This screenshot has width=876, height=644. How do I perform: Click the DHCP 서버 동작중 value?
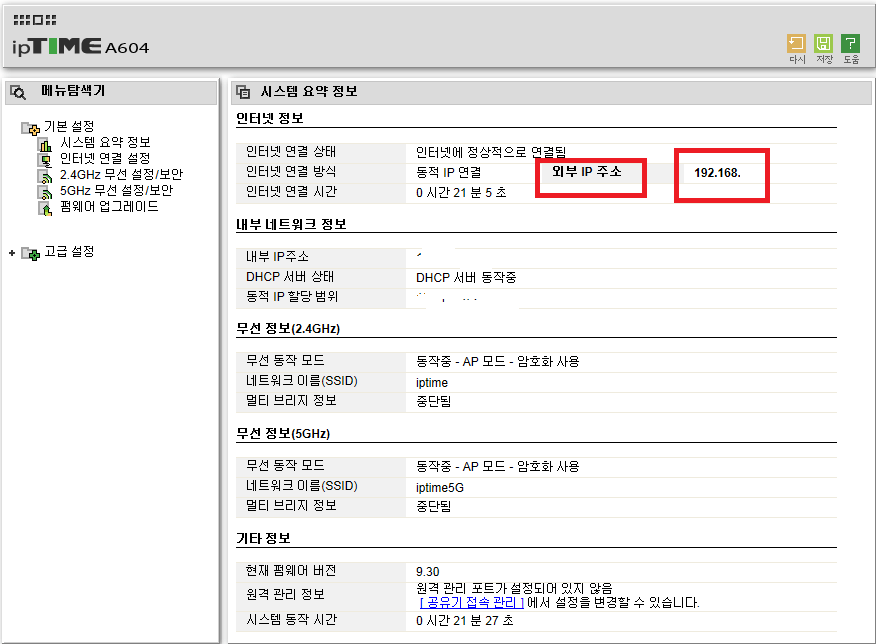tap(466, 278)
